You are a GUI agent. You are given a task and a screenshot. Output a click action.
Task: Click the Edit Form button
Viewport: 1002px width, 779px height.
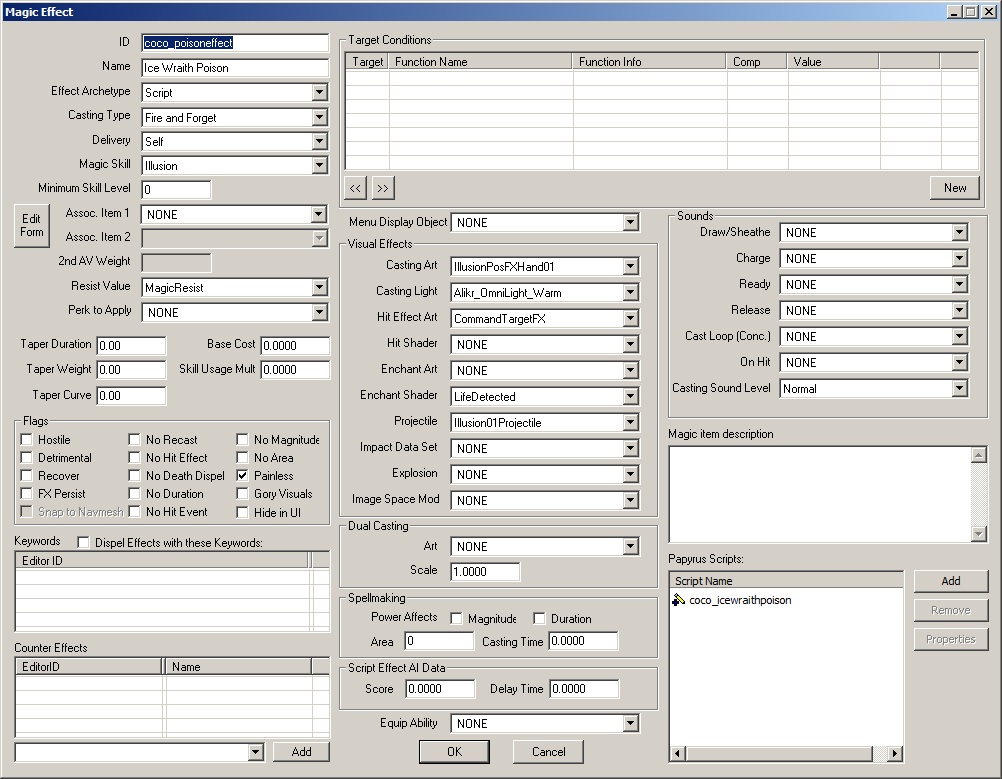coord(32,225)
